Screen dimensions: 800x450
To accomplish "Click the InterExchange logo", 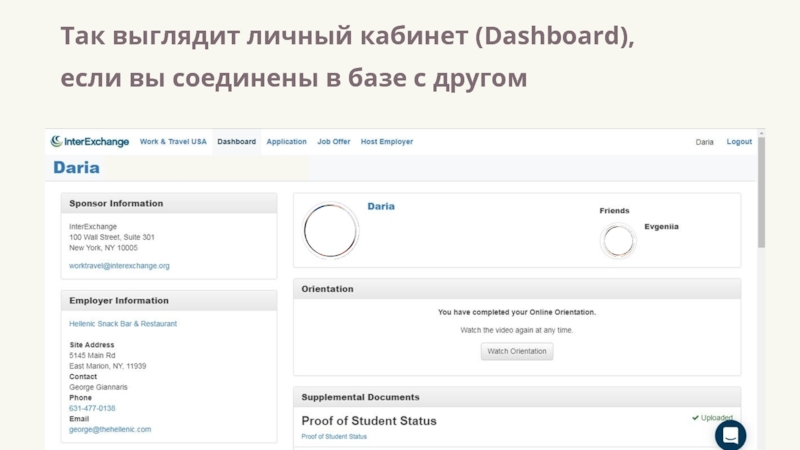I will [90, 142].
